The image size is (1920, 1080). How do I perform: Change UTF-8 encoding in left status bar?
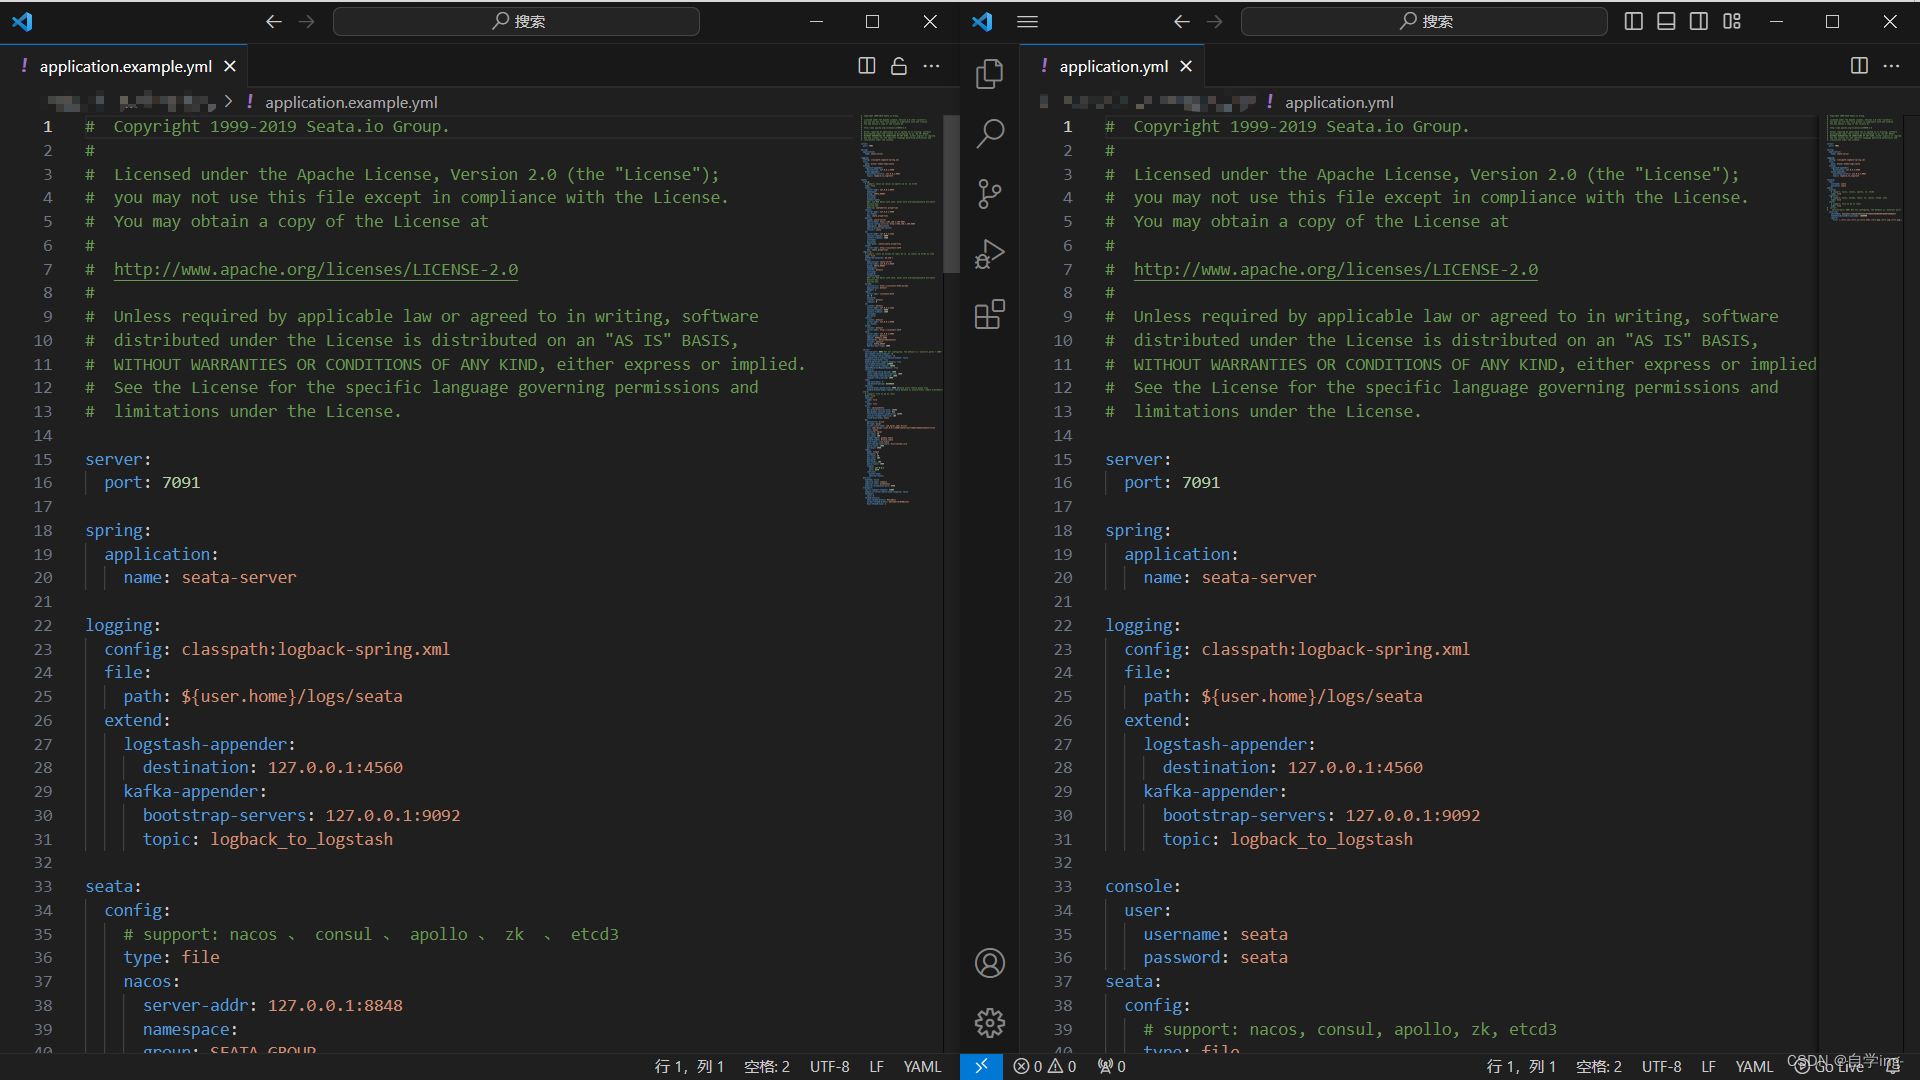click(x=829, y=1066)
